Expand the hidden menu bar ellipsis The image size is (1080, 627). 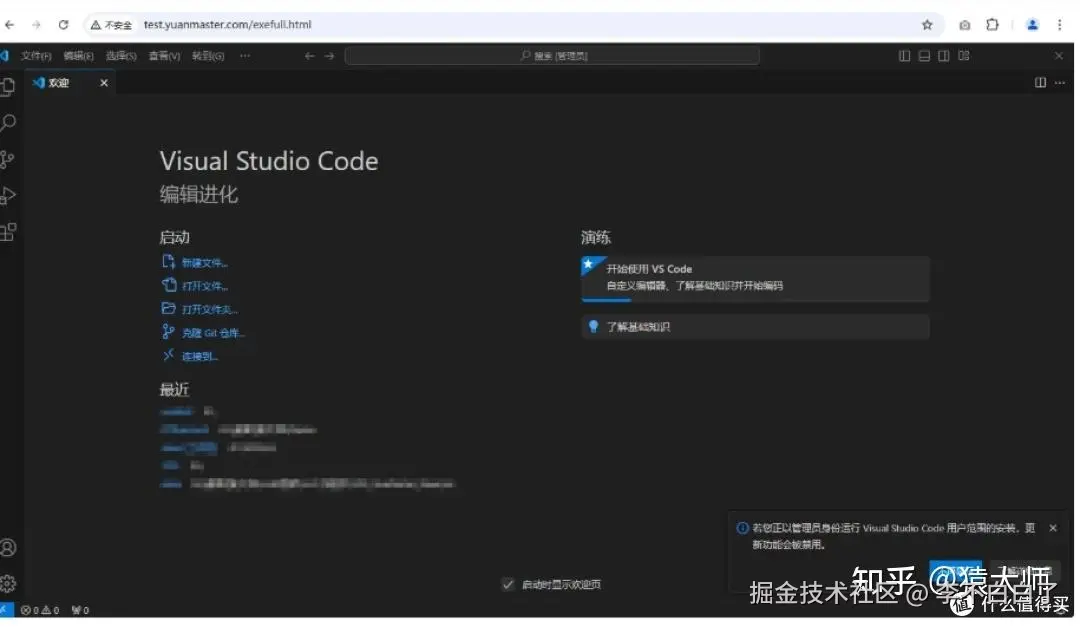pos(245,56)
